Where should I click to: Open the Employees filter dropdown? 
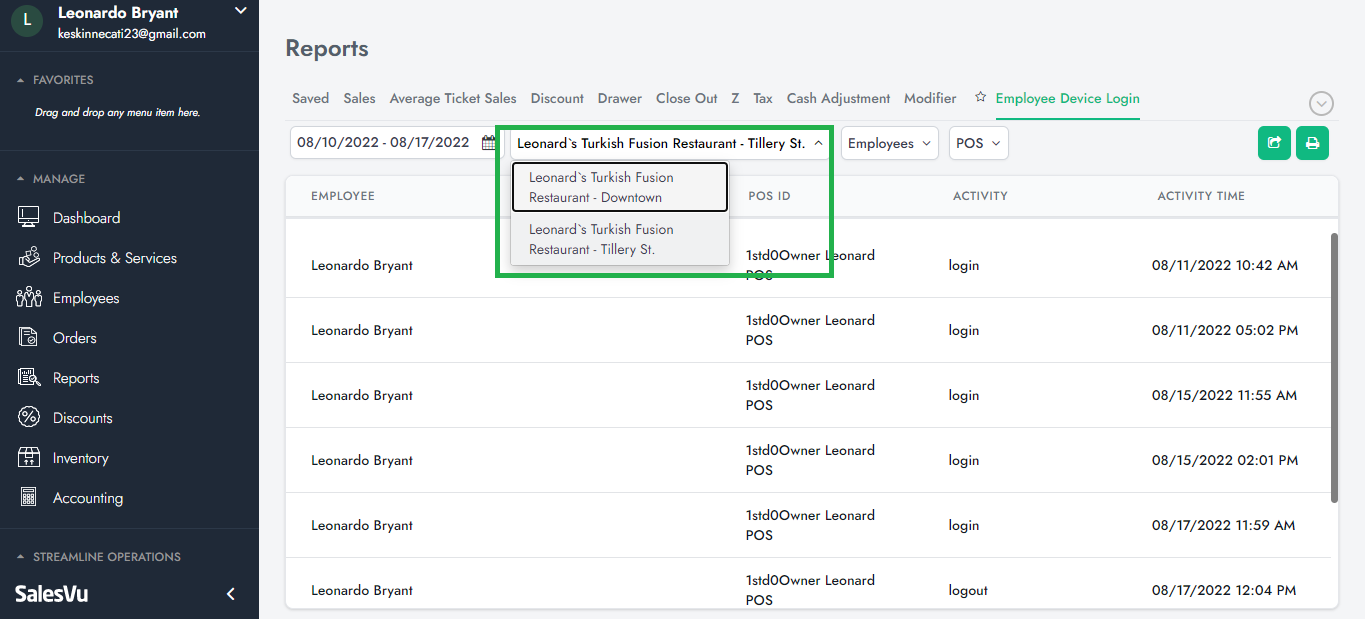tap(889, 143)
